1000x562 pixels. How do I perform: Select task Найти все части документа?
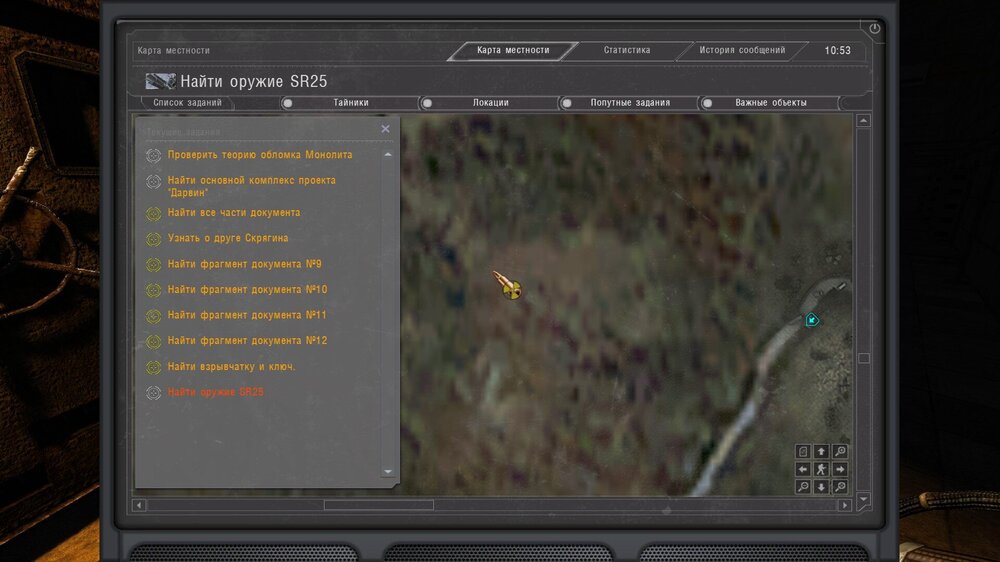coord(233,212)
